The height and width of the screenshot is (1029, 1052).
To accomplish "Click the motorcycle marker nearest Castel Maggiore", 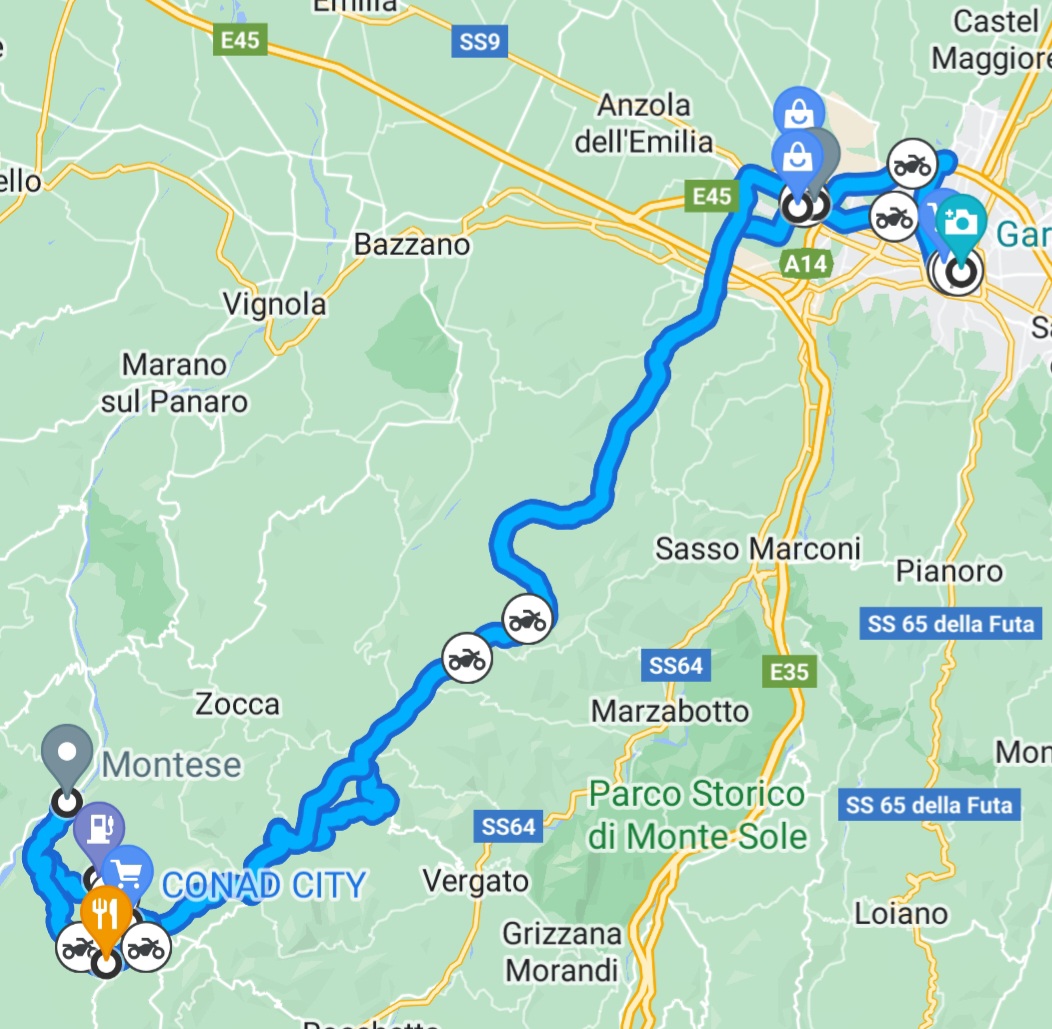I will [x=912, y=164].
